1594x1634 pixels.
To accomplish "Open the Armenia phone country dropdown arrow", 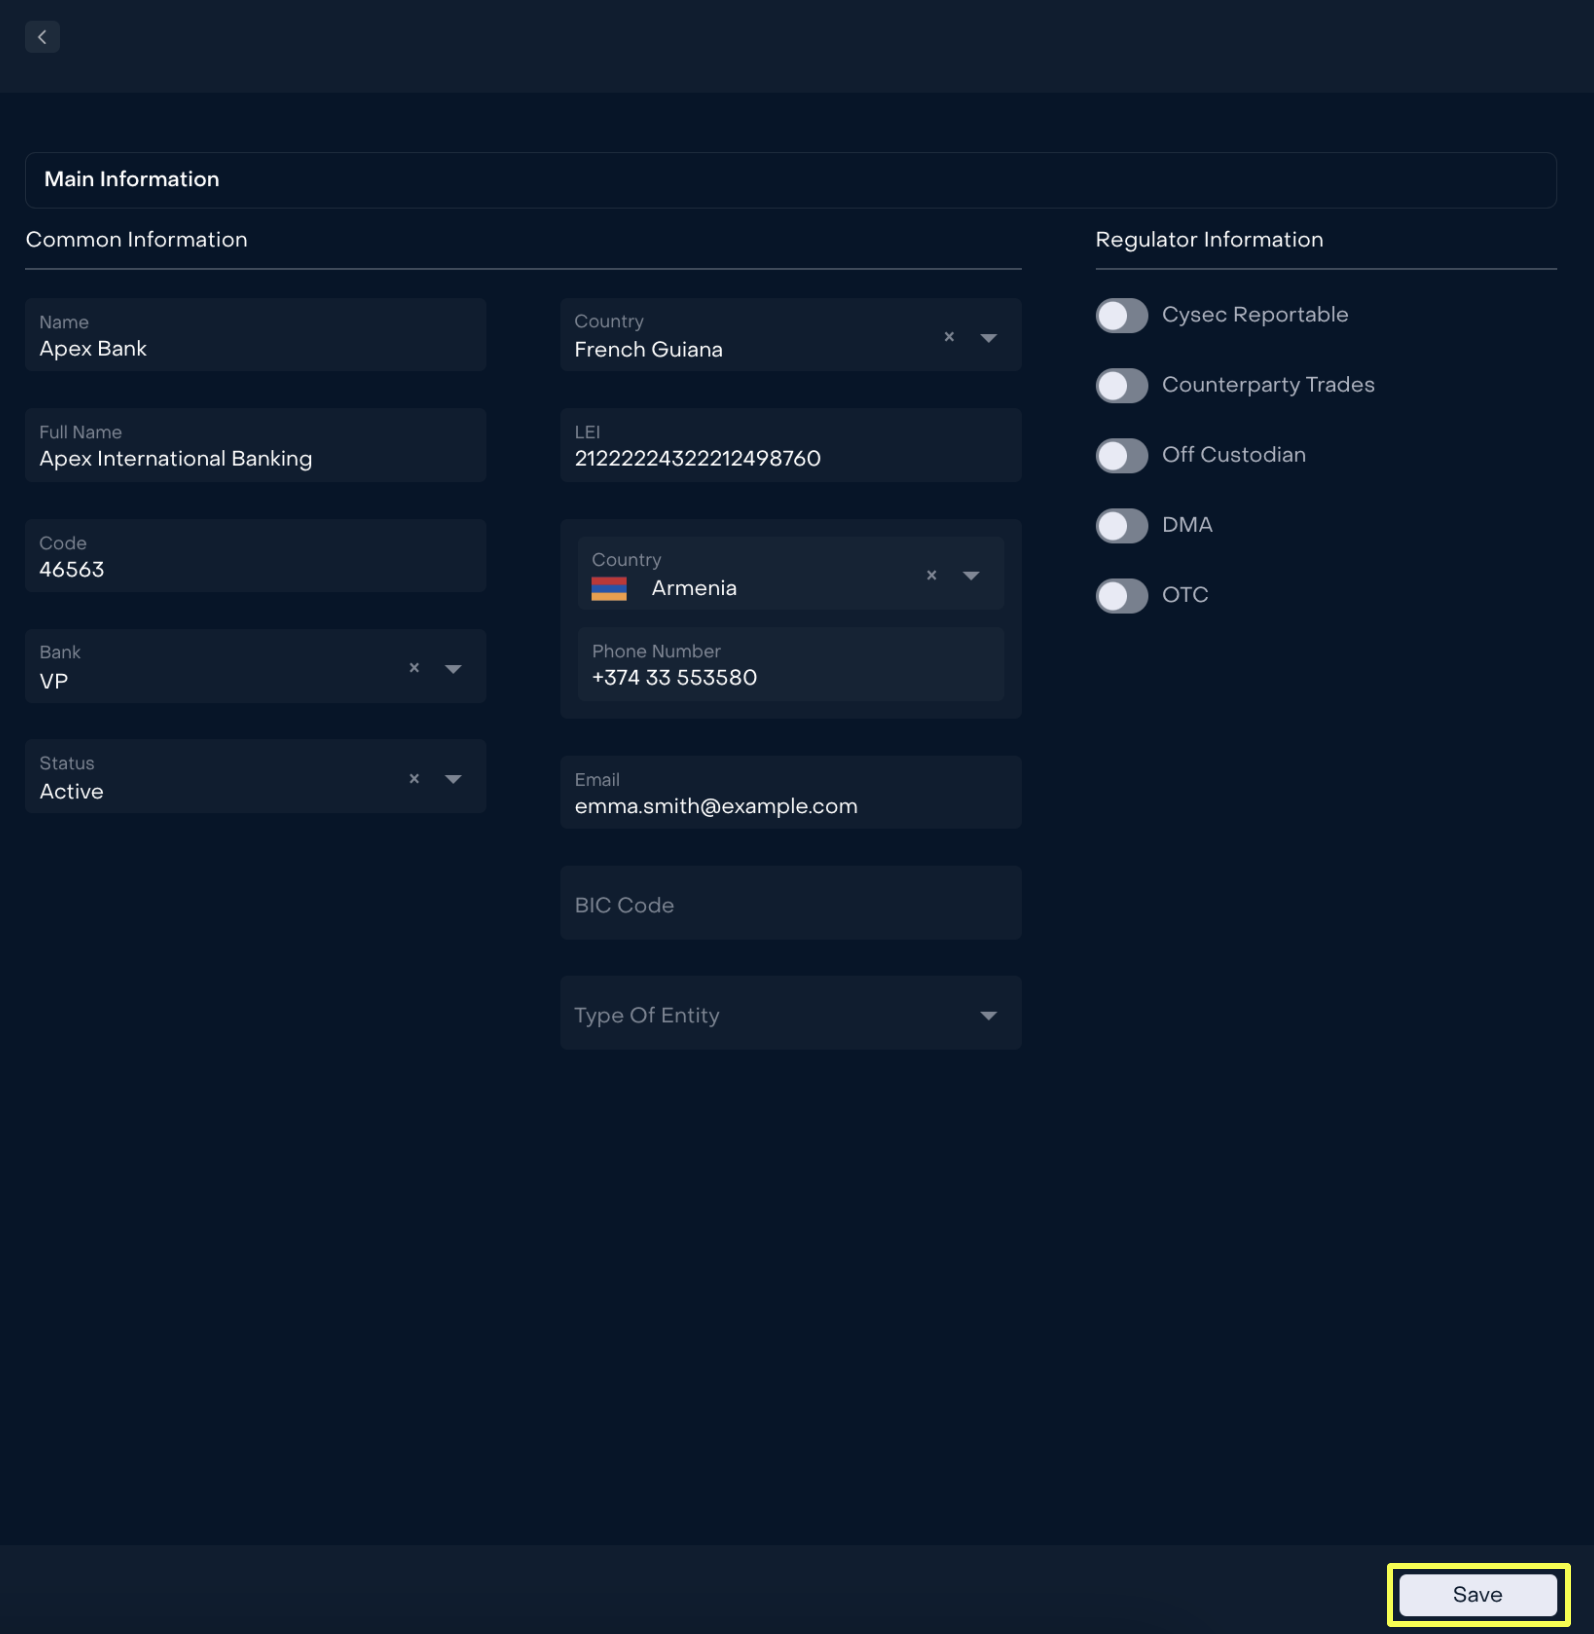I will tap(970, 576).
